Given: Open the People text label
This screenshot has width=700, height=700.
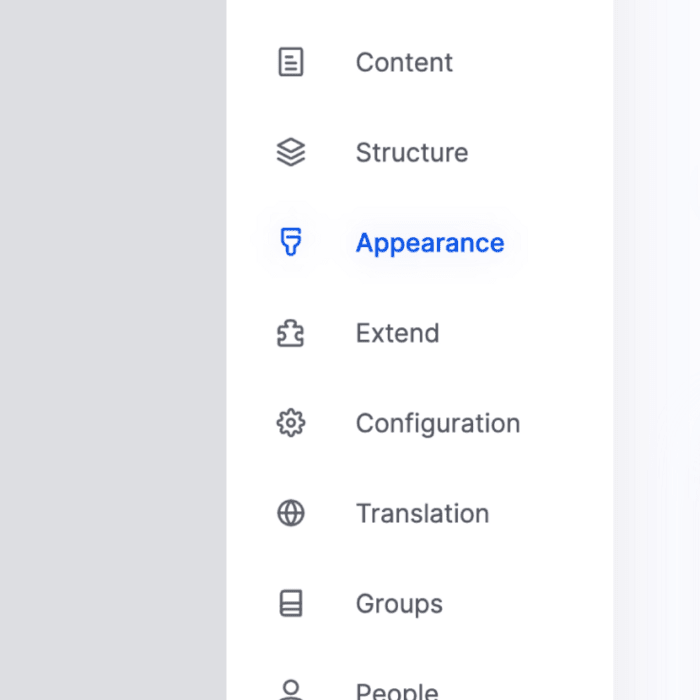Looking at the screenshot, I should (397, 691).
